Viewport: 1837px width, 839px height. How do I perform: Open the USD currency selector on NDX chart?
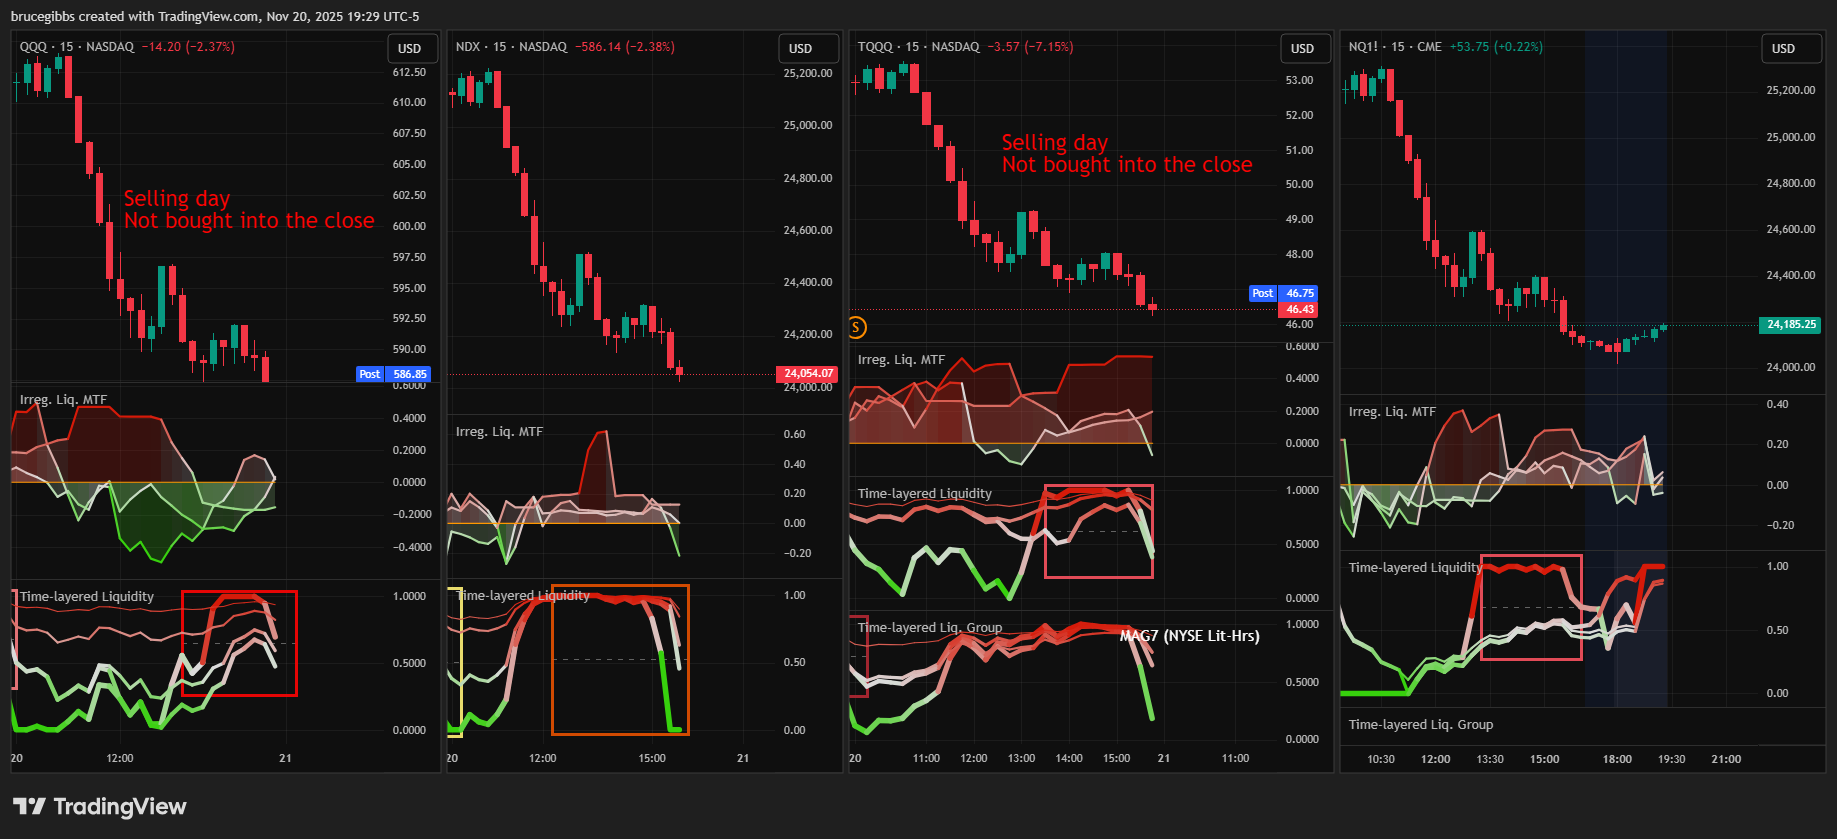(800, 48)
